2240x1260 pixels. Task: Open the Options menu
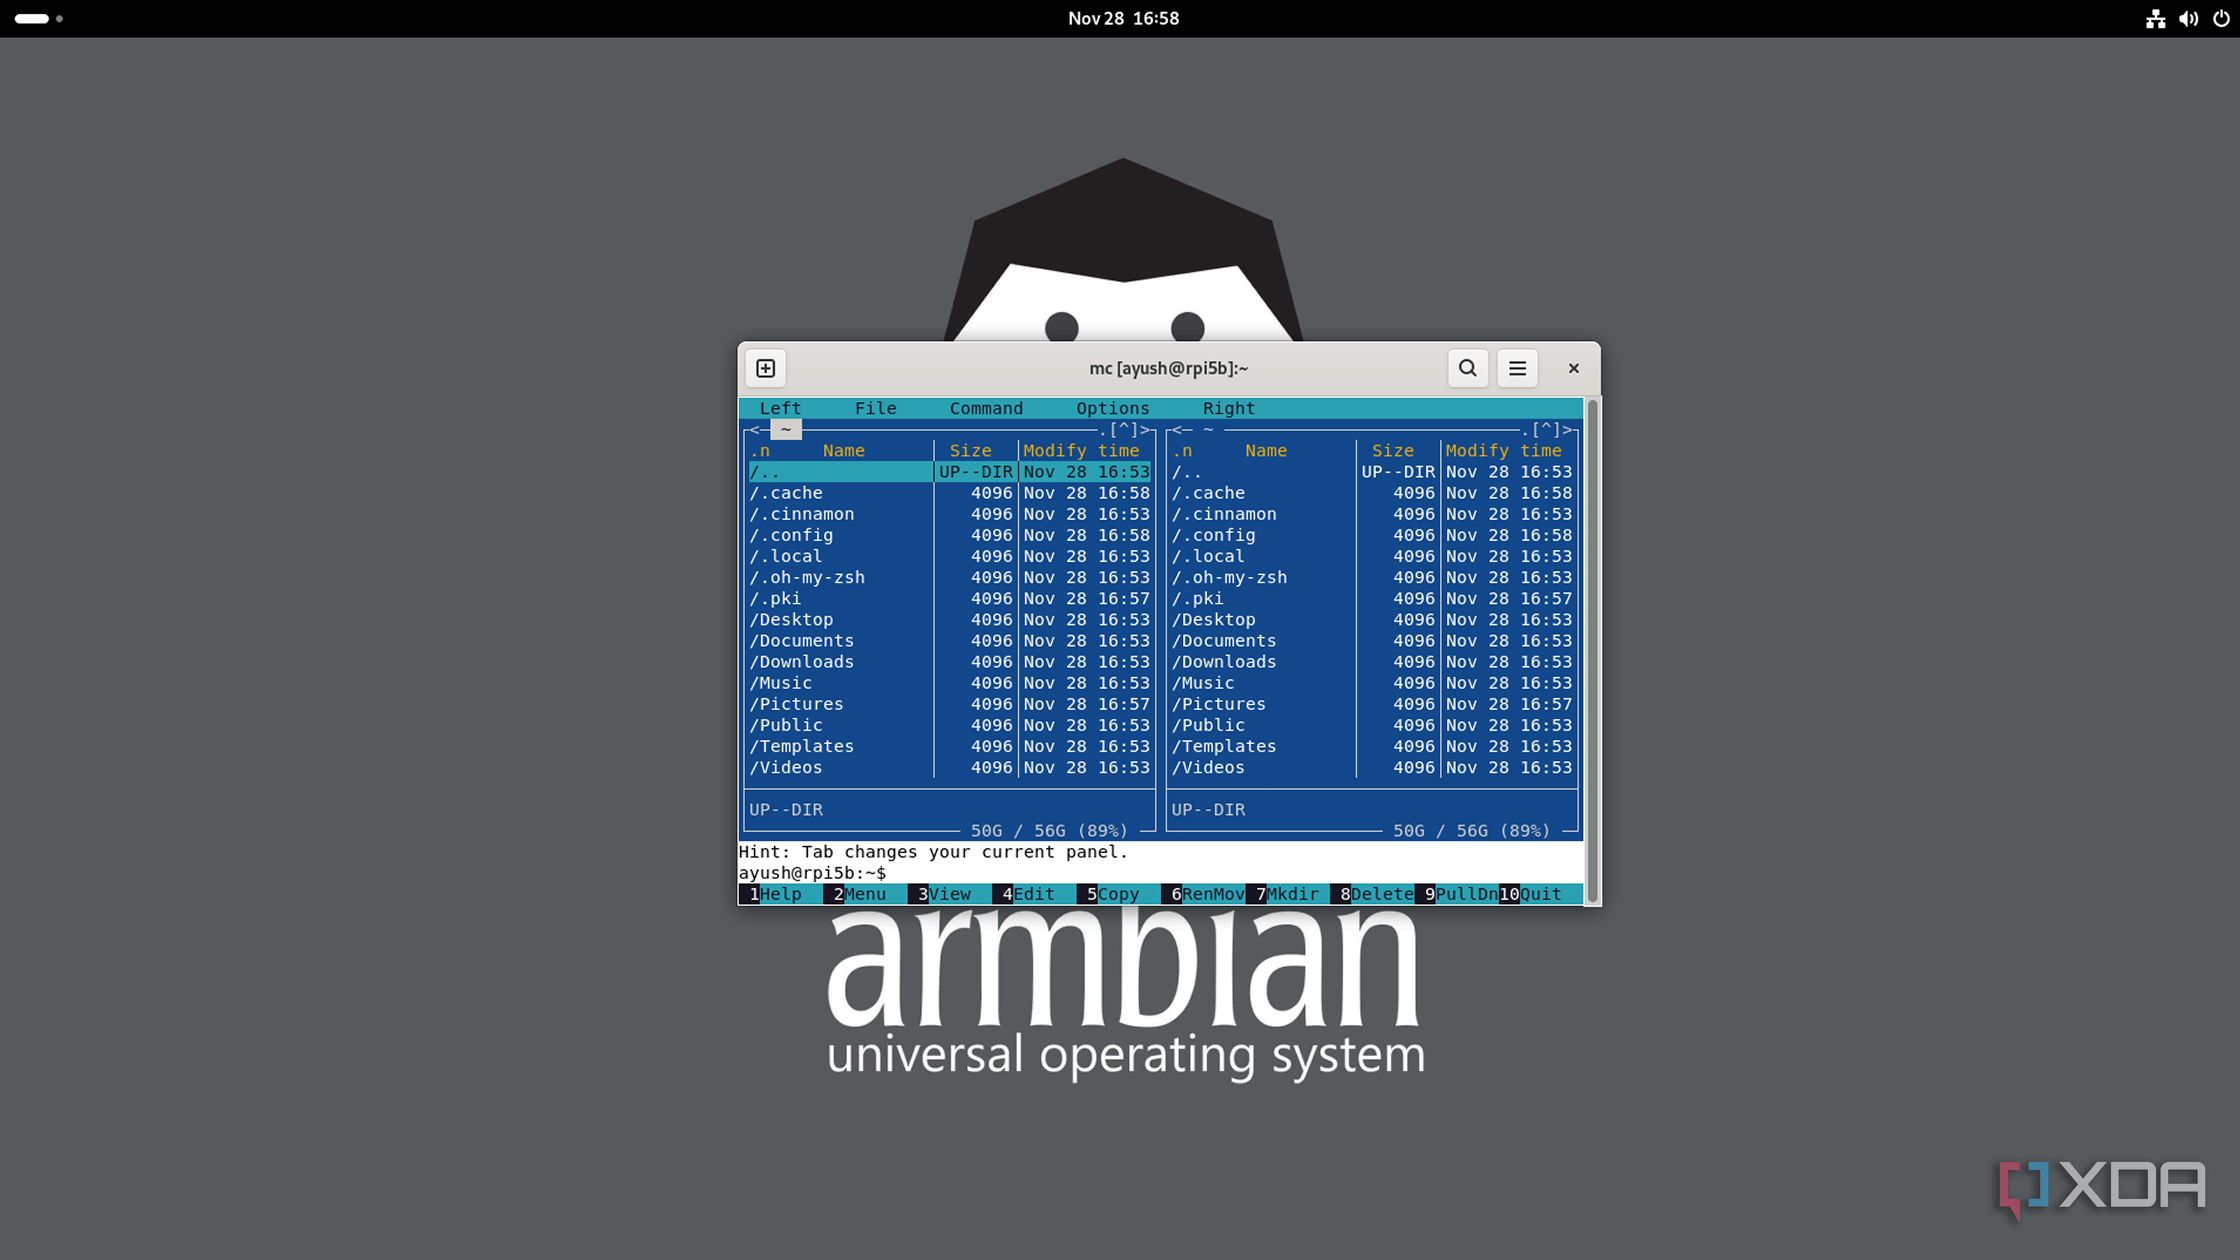click(x=1112, y=408)
